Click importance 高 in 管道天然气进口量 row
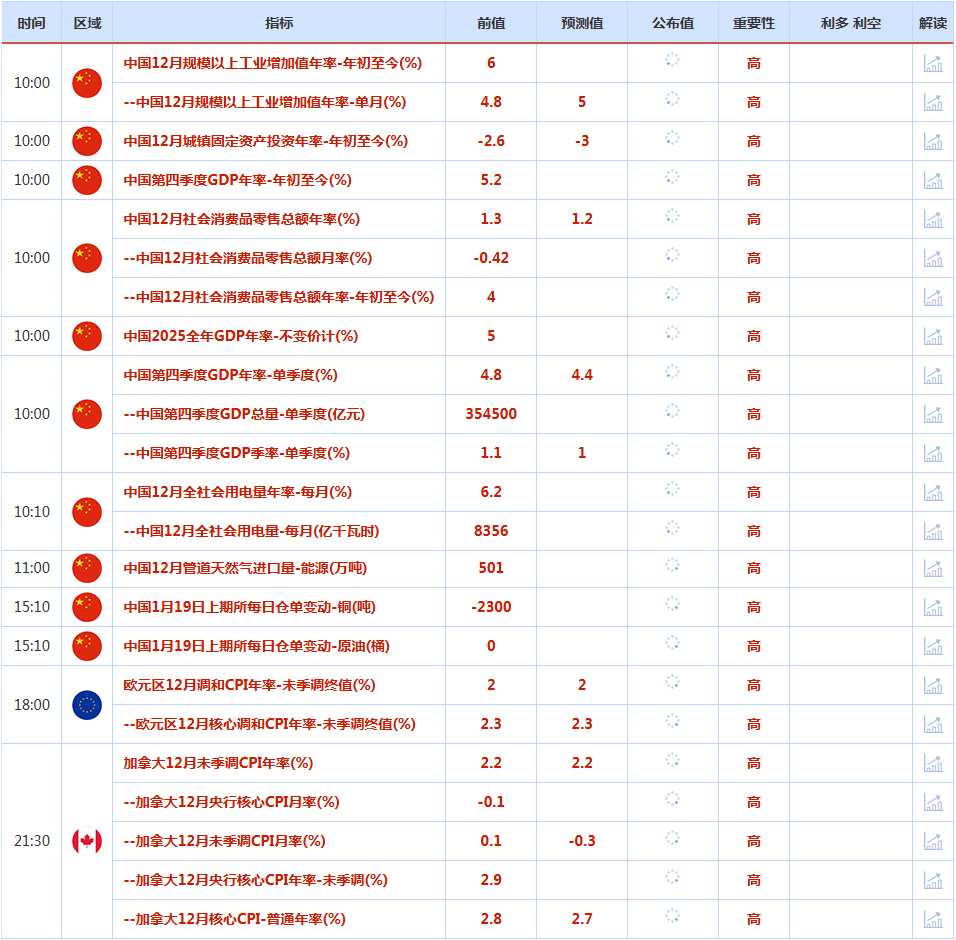 point(754,568)
